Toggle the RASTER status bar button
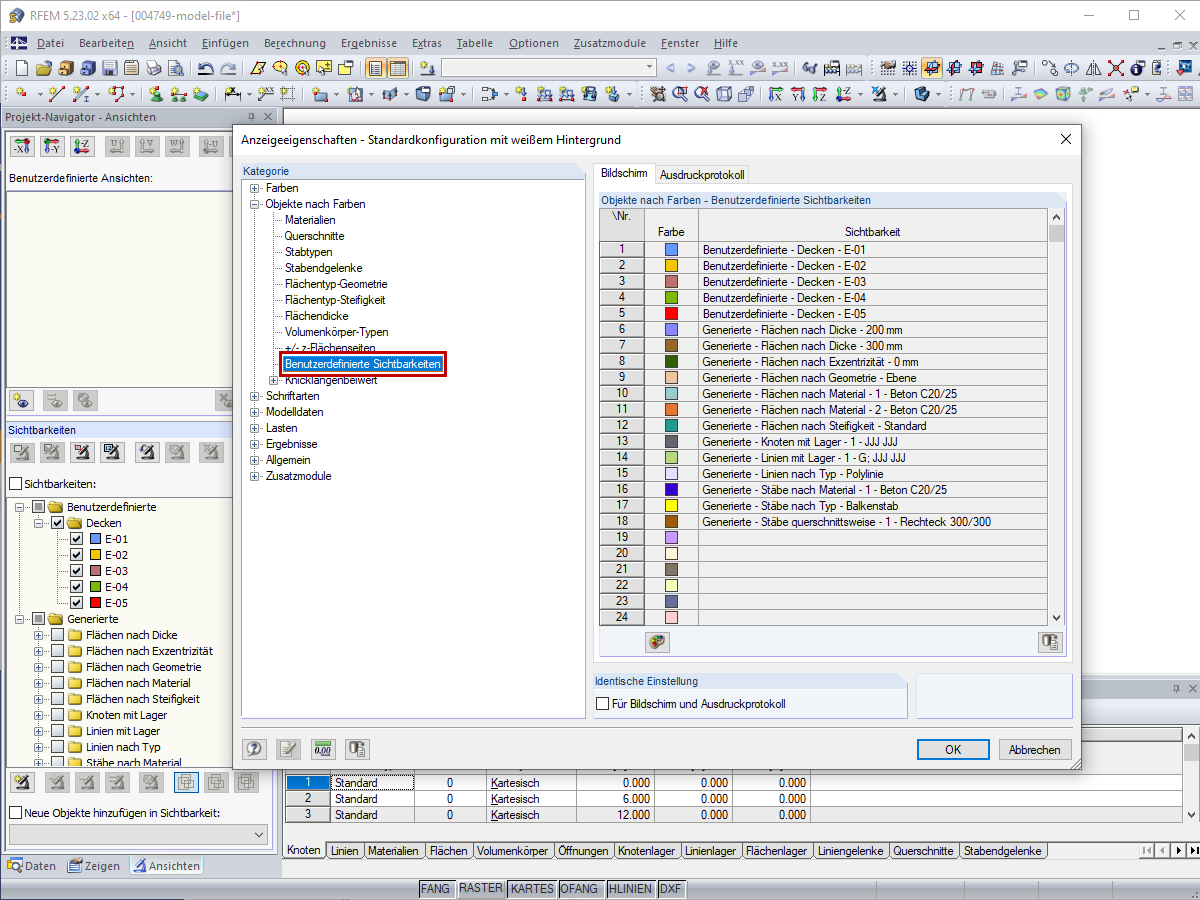 (x=481, y=888)
